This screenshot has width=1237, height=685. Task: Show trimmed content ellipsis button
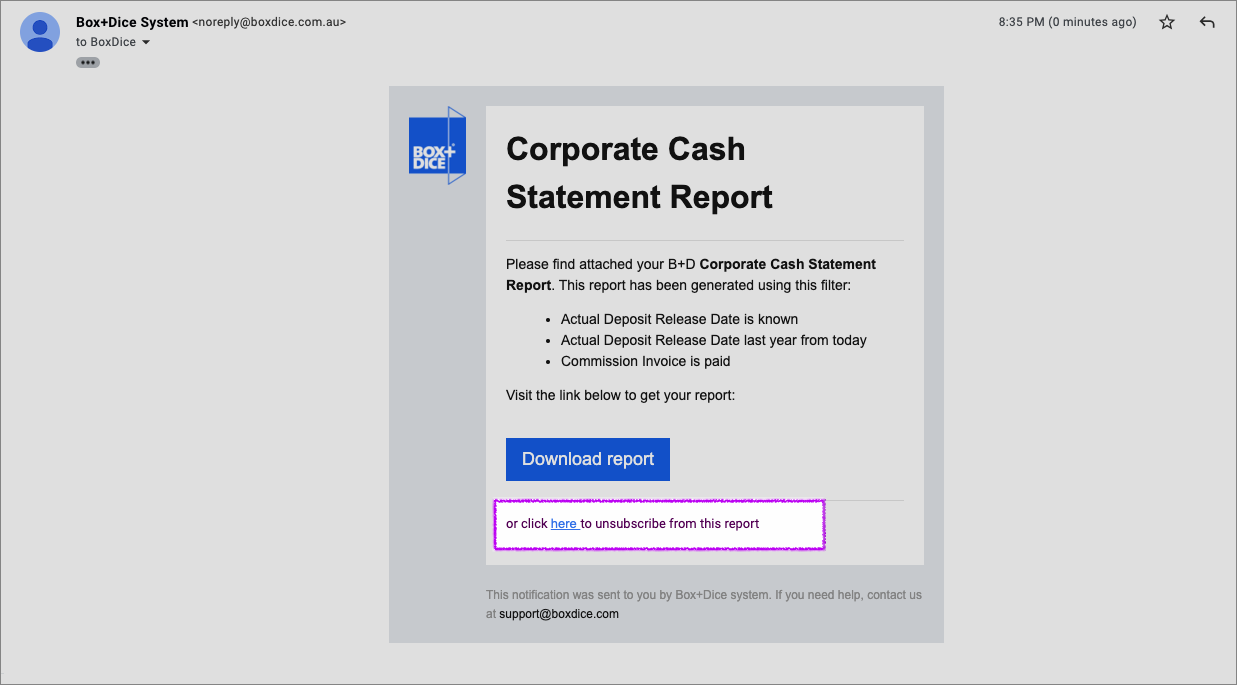click(x=88, y=62)
